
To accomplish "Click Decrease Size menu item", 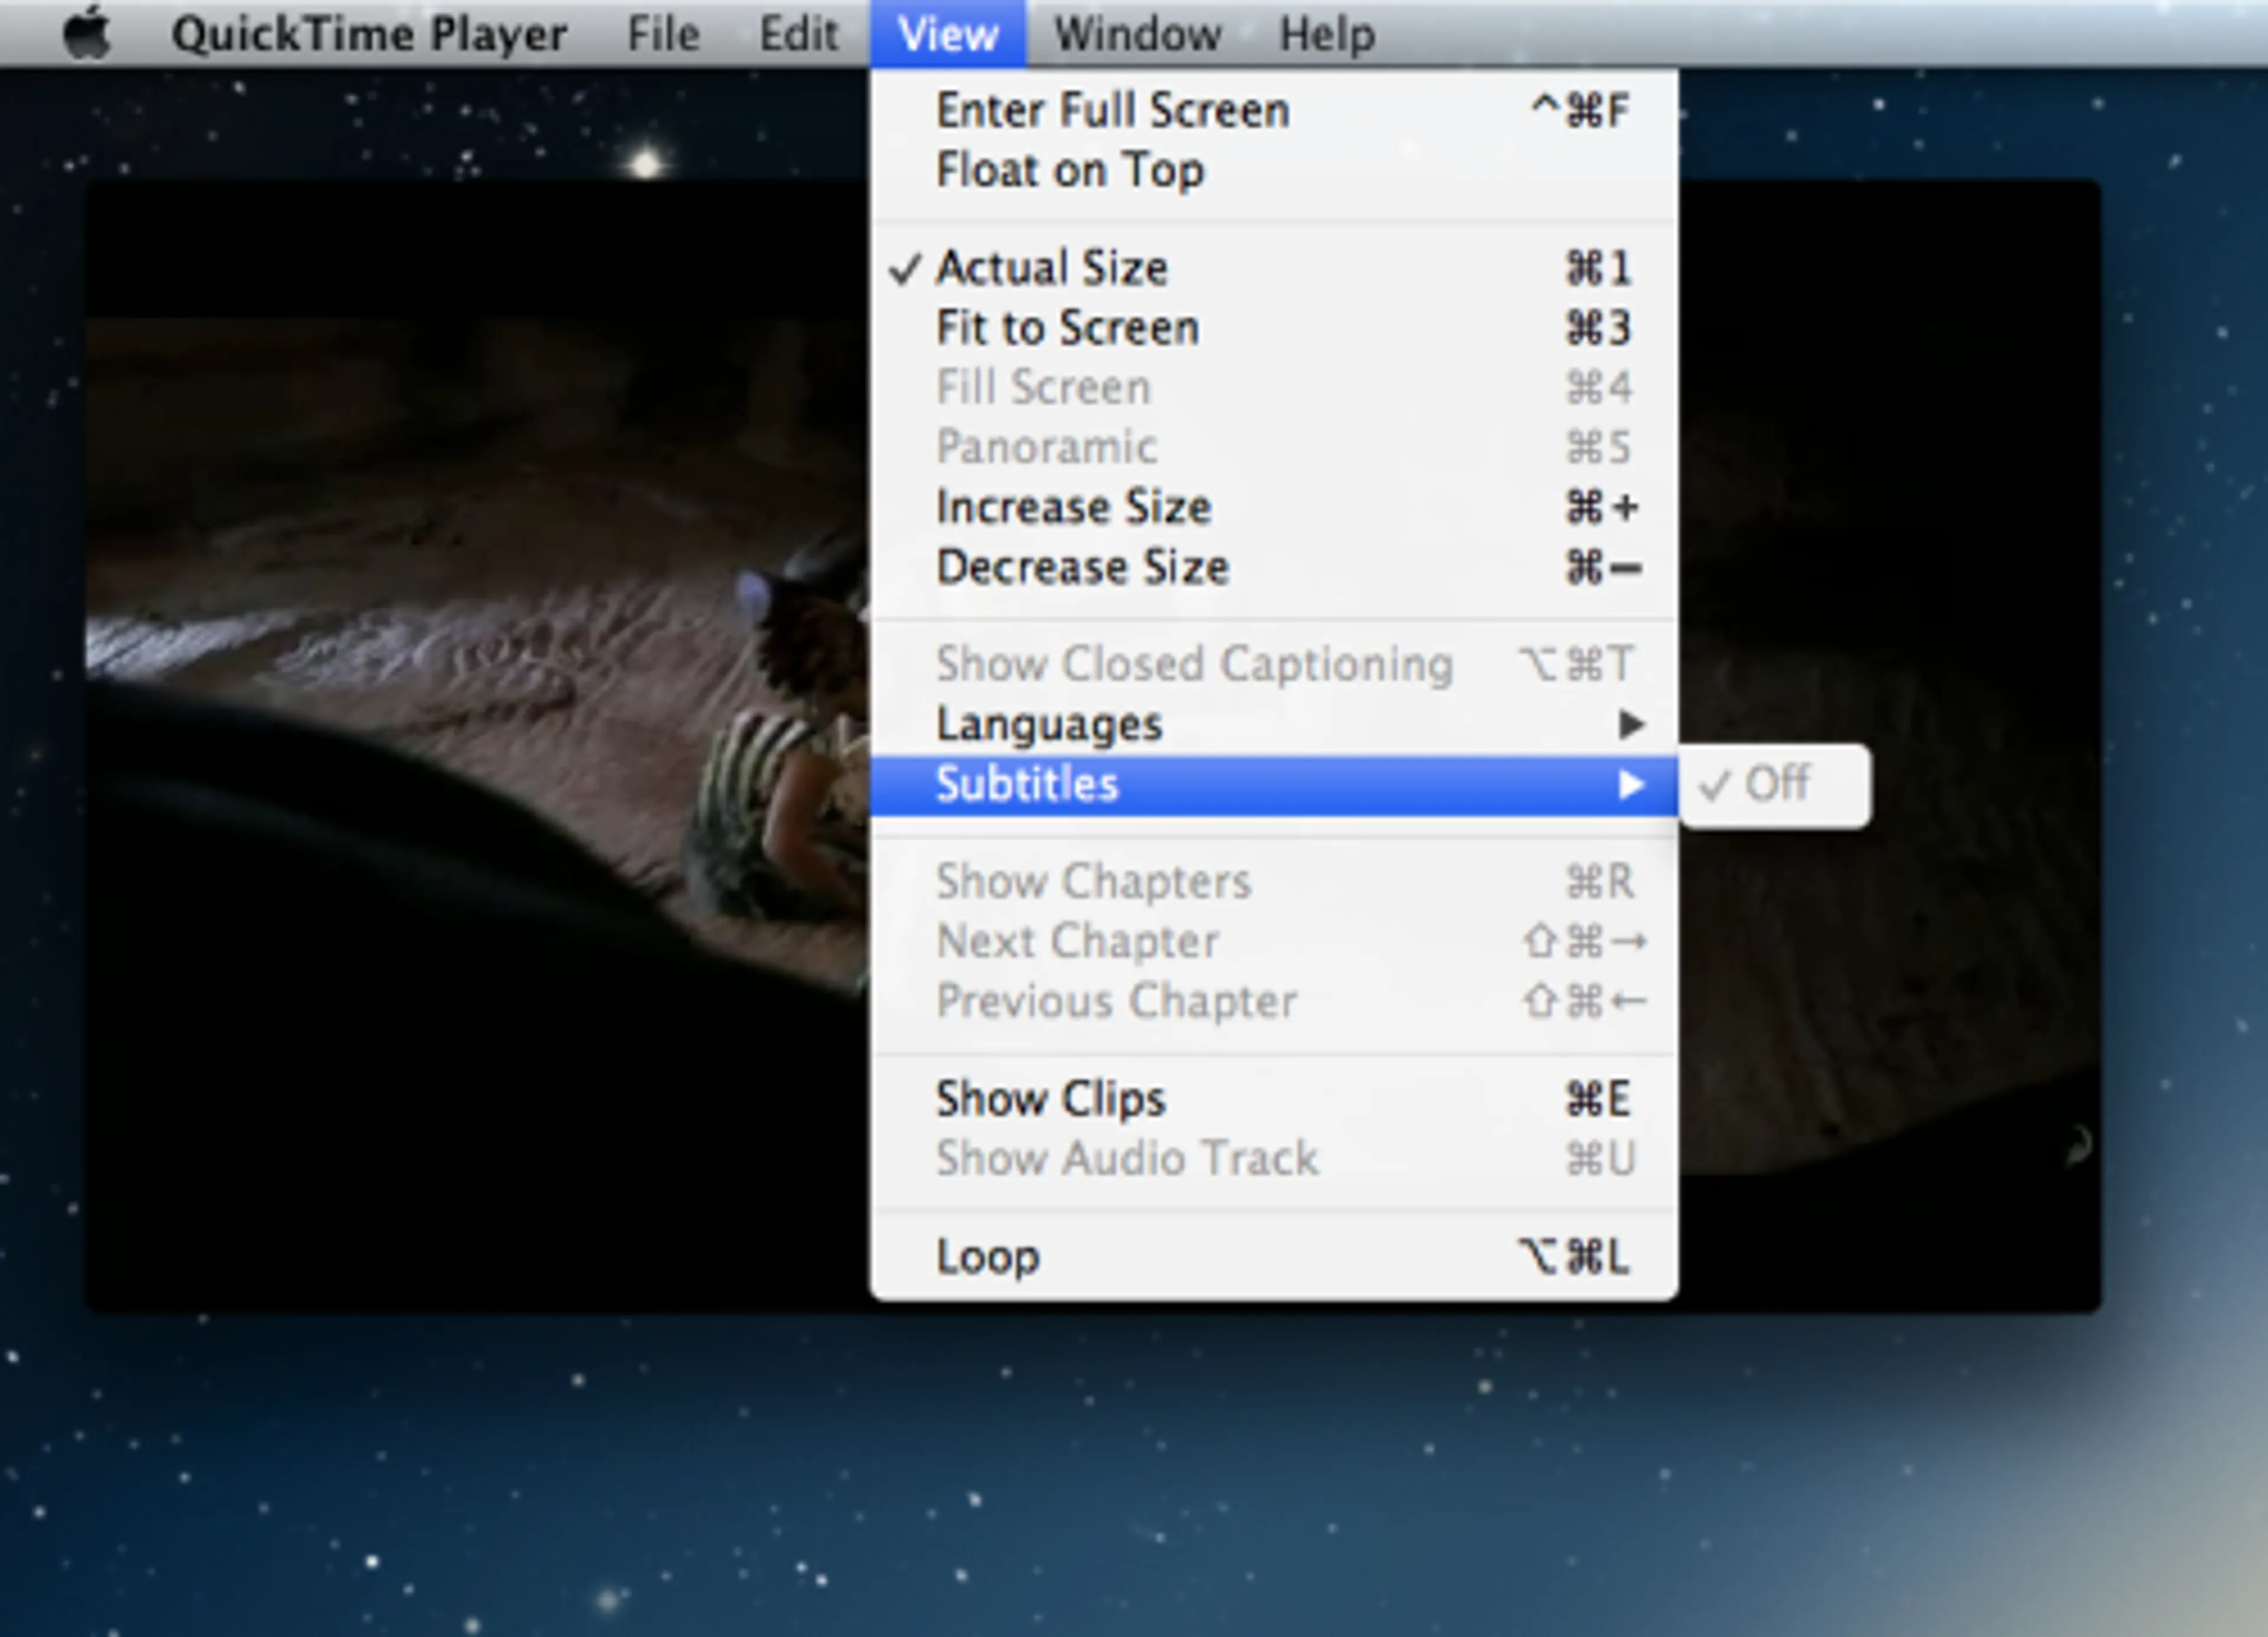I will point(1082,567).
